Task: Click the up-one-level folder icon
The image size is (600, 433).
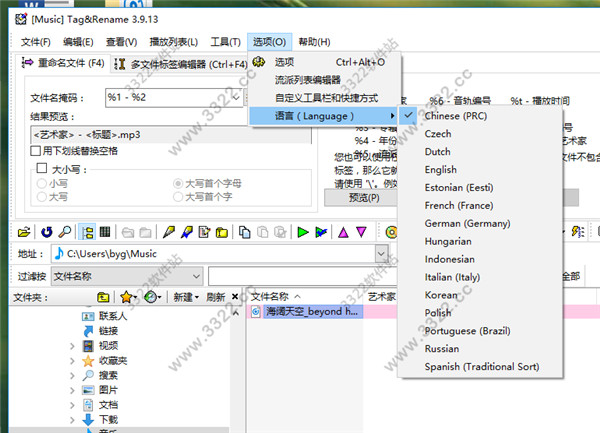Action: click(103, 297)
